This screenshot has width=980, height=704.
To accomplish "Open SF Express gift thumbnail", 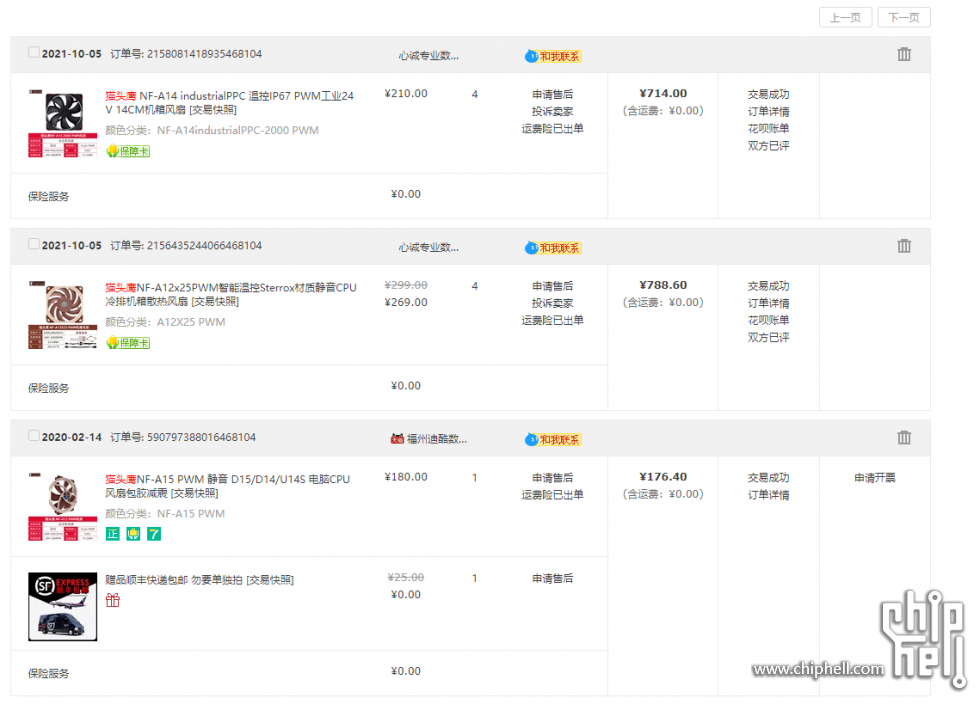I will (62, 606).
